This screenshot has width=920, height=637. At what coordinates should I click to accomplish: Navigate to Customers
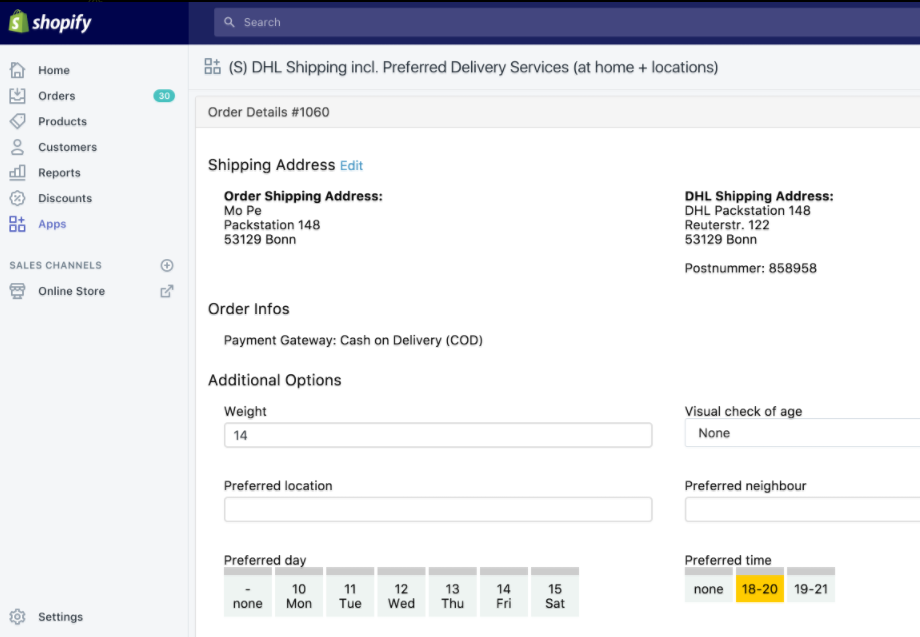point(67,147)
